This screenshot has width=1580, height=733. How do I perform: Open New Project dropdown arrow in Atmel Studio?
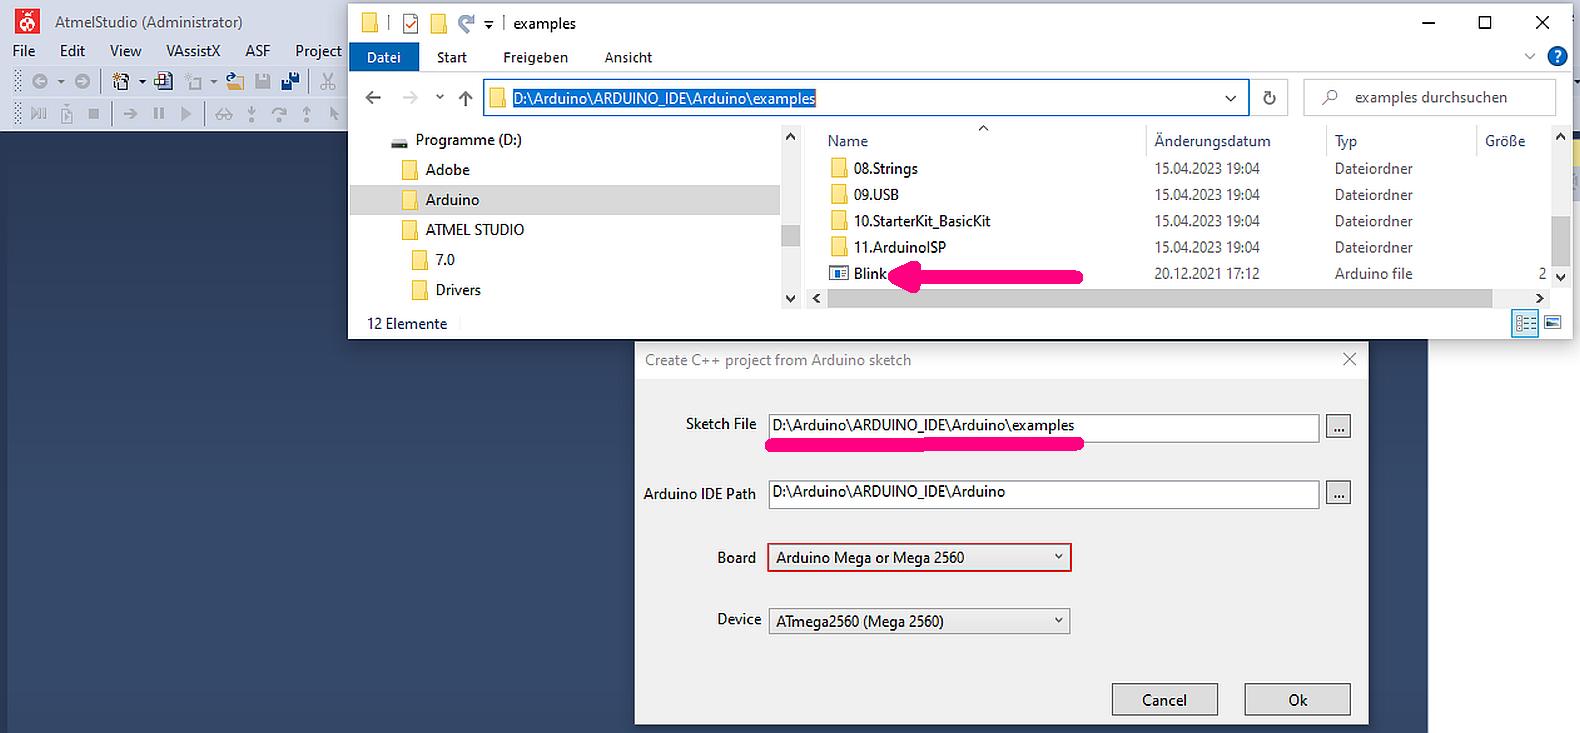point(141,82)
